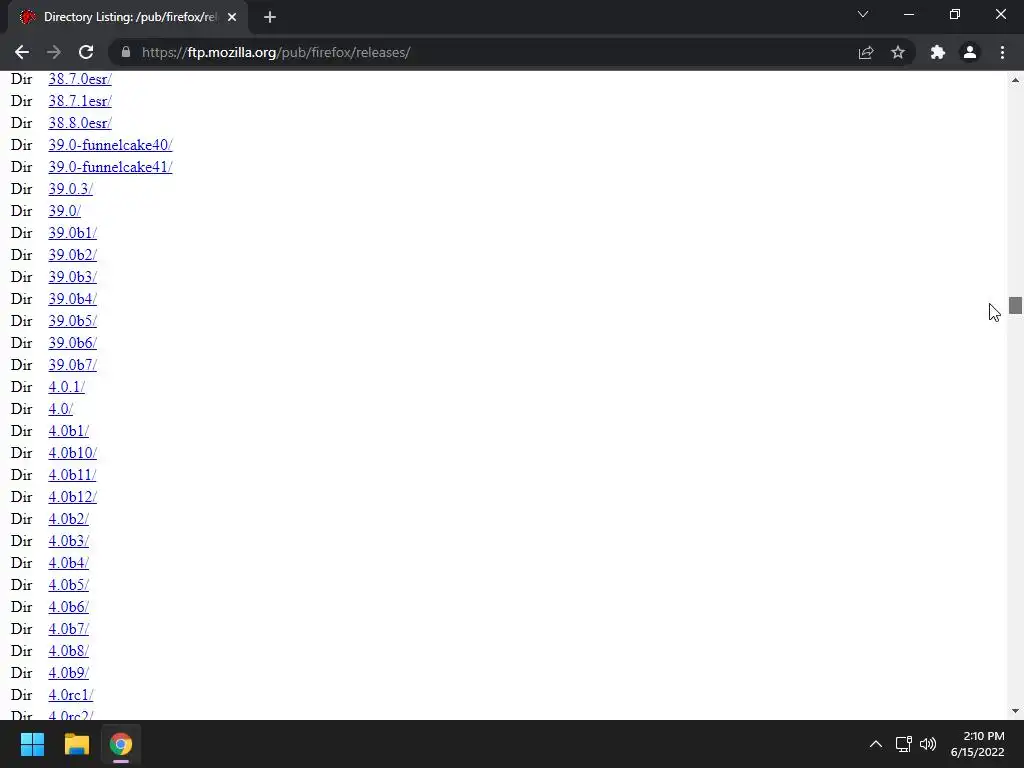Click the page scrollbar down arrow
Screen dimensions: 1024x768
coord(1015,711)
